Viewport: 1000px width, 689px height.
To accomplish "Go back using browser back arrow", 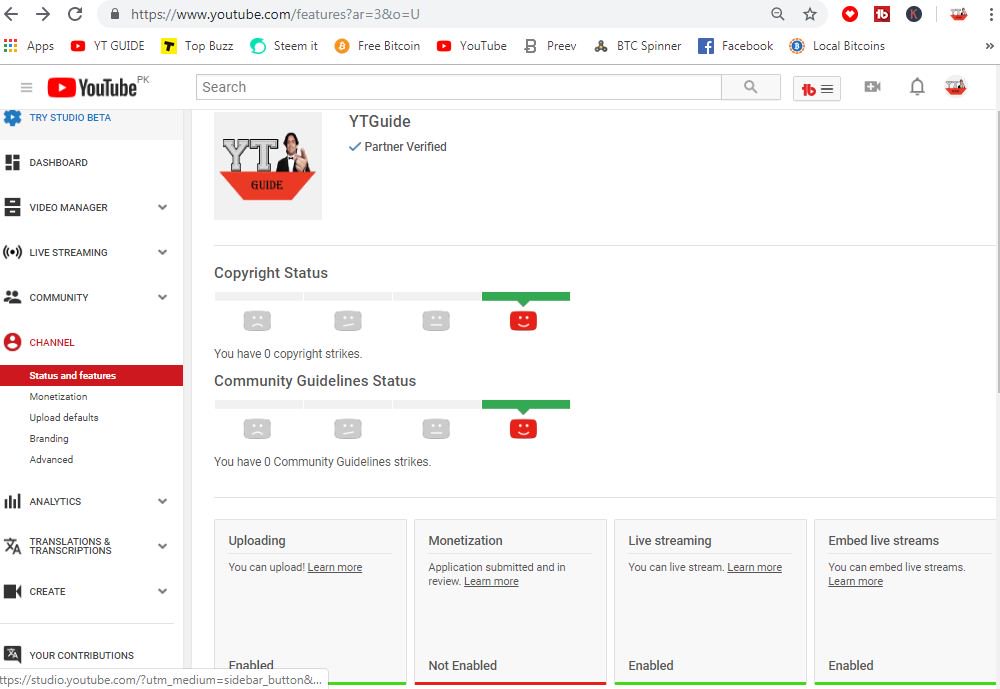I will (x=11, y=14).
